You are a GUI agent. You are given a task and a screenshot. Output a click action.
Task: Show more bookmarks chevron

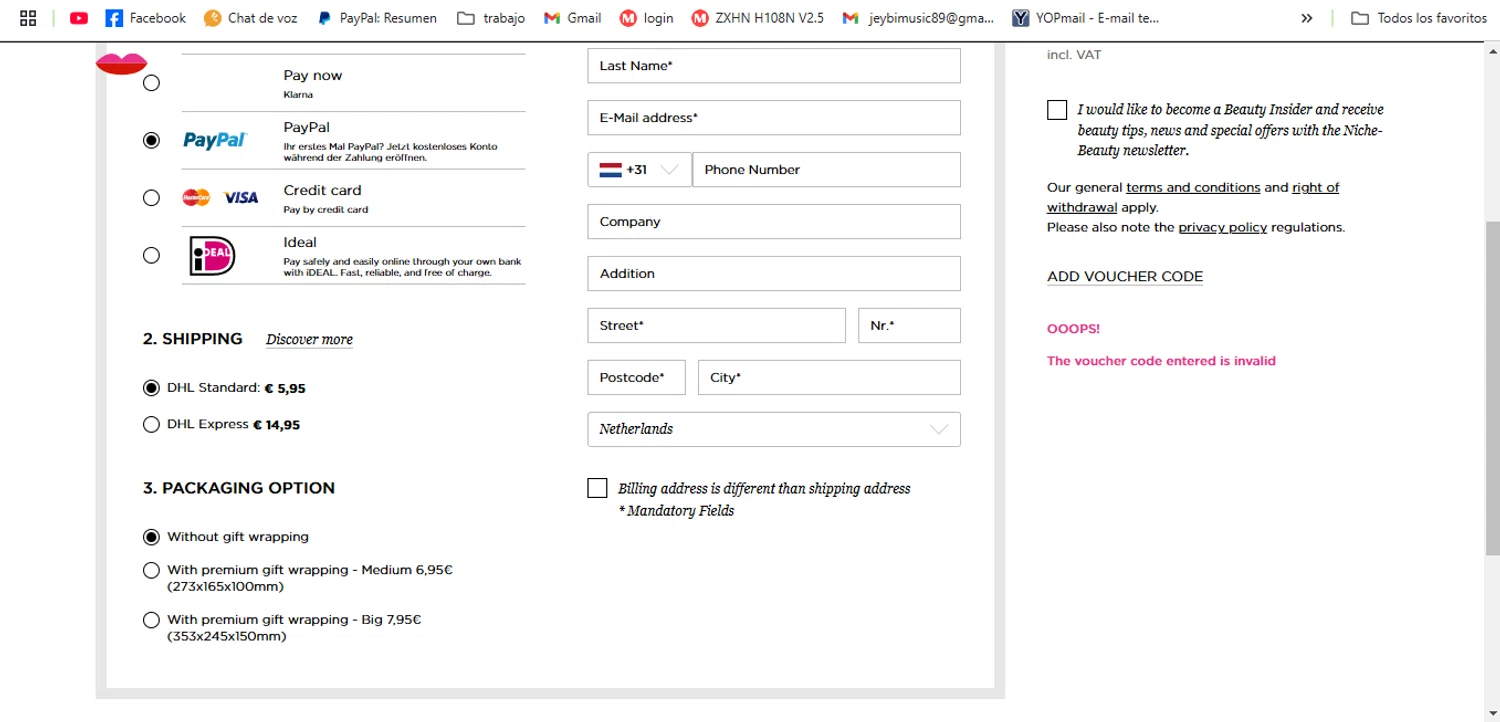click(1307, 18)
